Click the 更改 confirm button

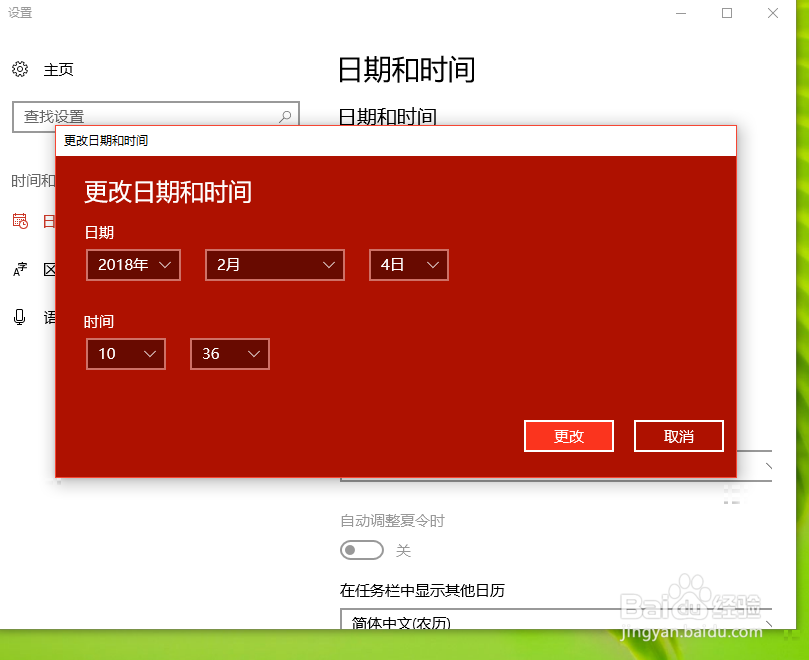point(568,436)
